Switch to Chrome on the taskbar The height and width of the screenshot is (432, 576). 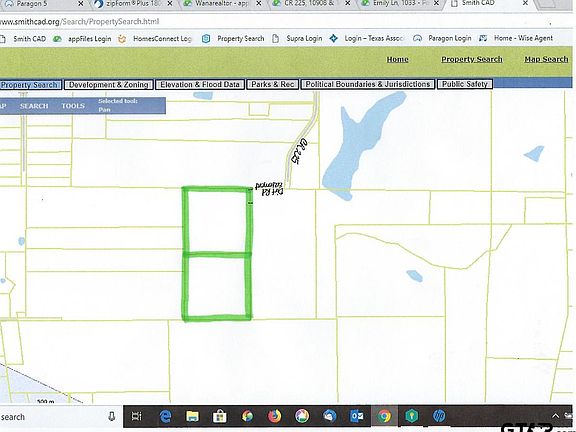[x=384, y=416]
